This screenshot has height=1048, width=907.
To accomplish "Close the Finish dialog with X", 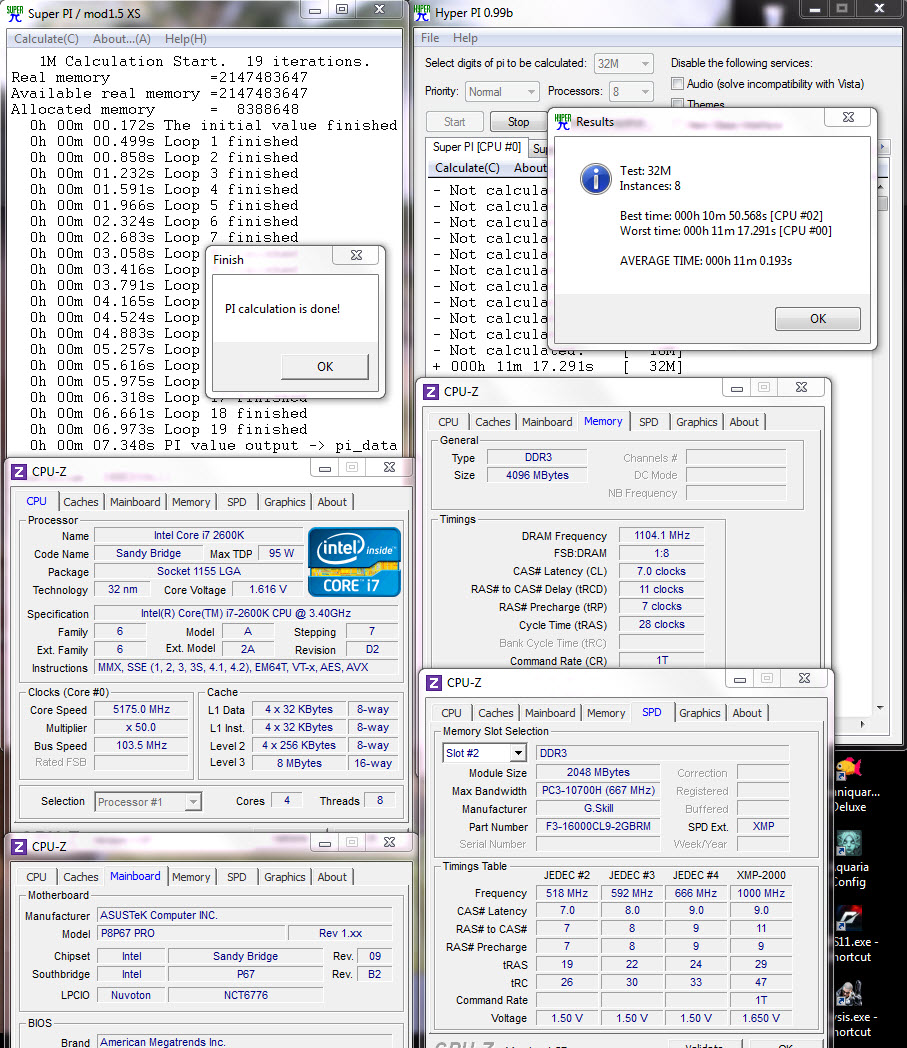I will (x=356, y=255).
